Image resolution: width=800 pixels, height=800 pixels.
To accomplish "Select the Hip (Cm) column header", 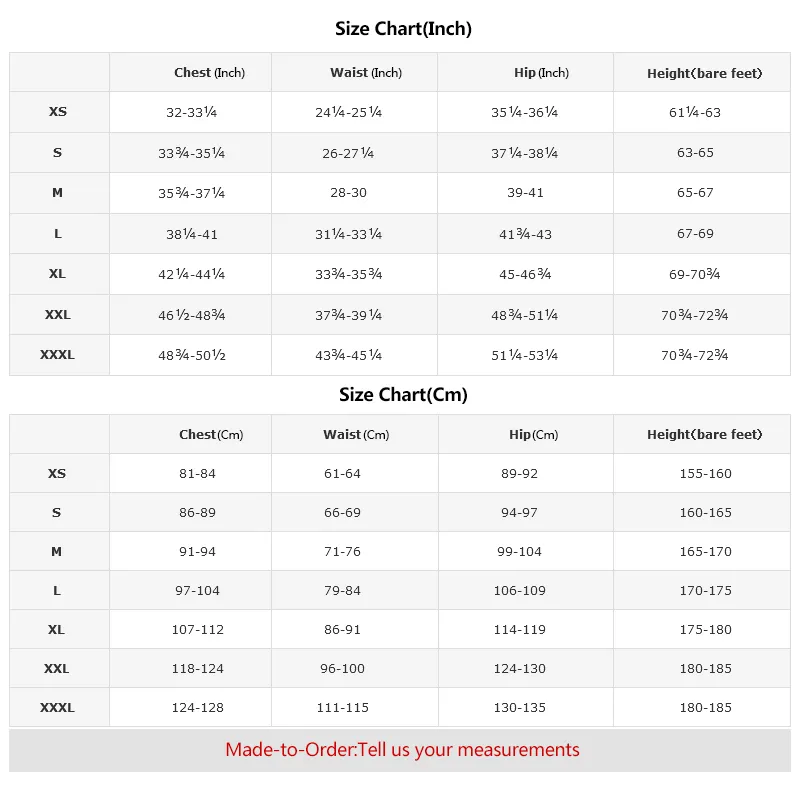I will [x=534, y=435].
